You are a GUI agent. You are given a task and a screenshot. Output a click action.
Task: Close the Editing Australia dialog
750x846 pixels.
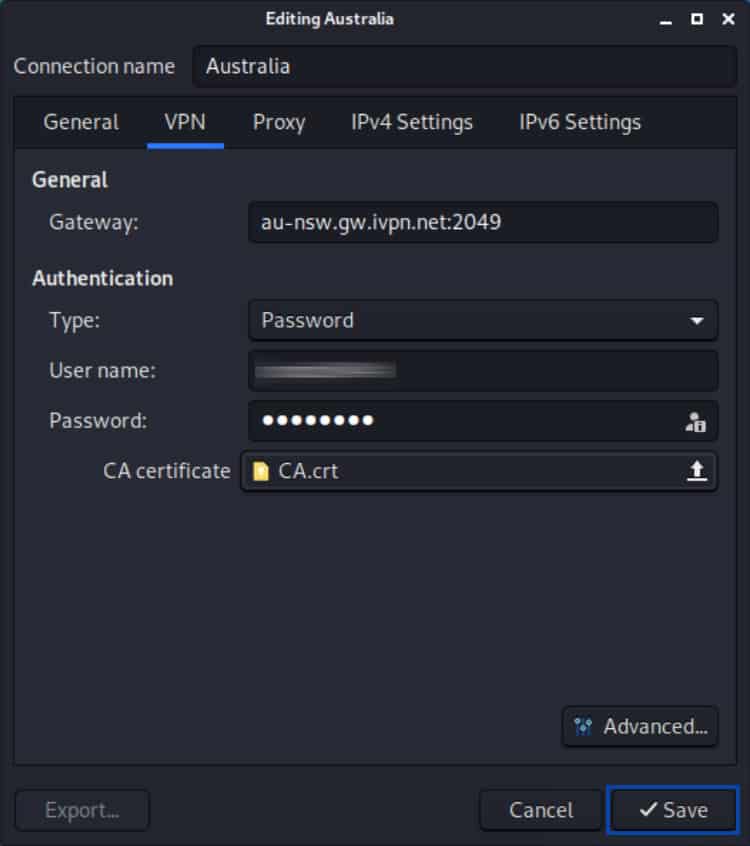[728, 19]
